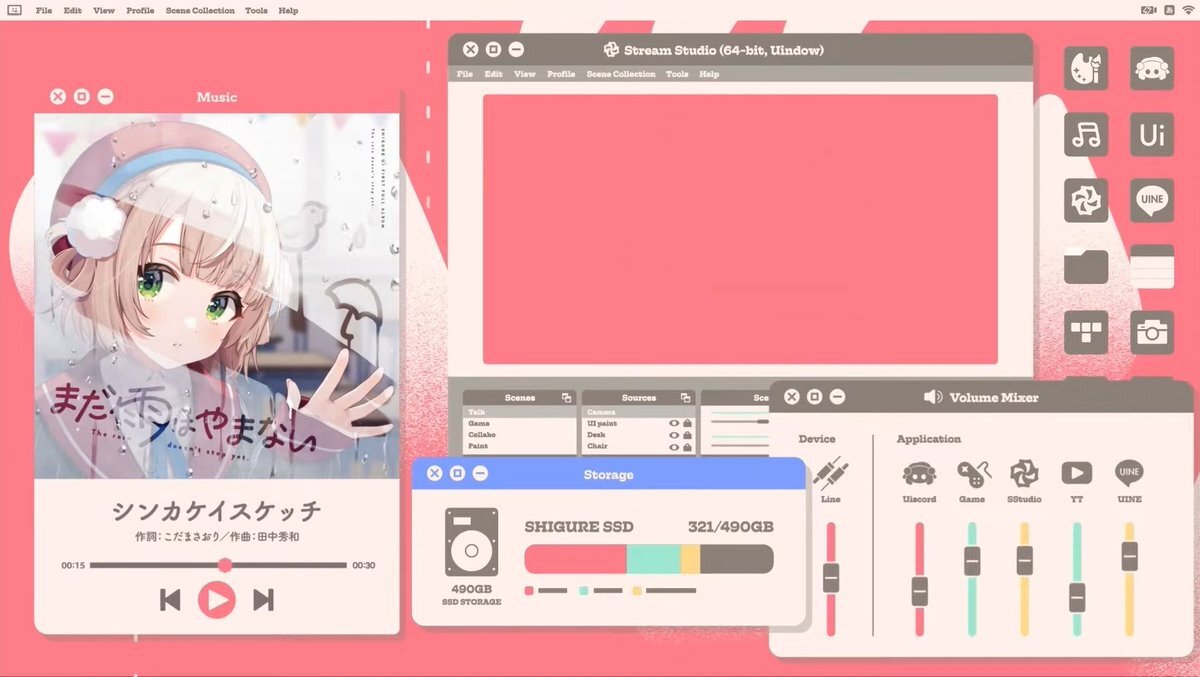Hide the Desk source
The image size is (1200, 677).
(674, 435)
